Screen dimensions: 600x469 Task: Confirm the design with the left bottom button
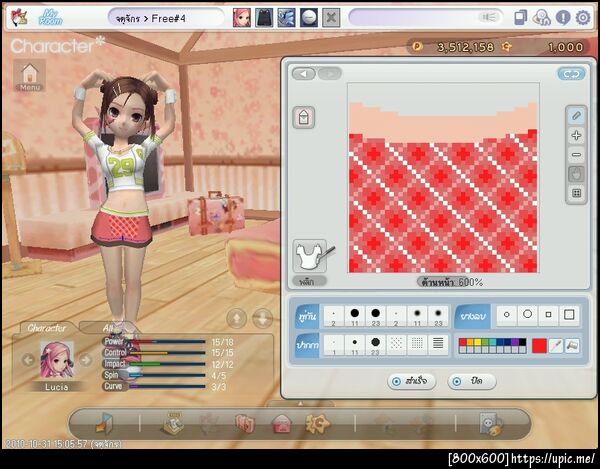pyautogui.click(x=411, y=381)
